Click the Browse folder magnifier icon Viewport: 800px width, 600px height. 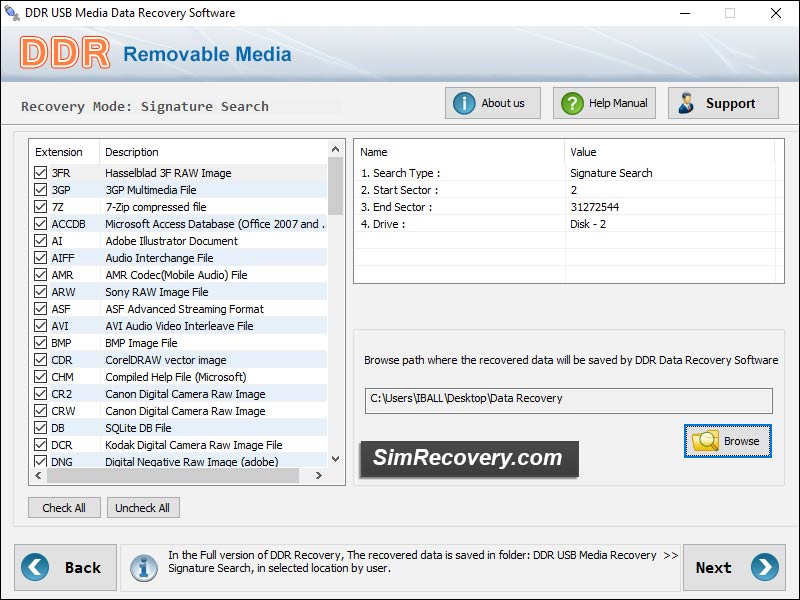coord(705,441)
